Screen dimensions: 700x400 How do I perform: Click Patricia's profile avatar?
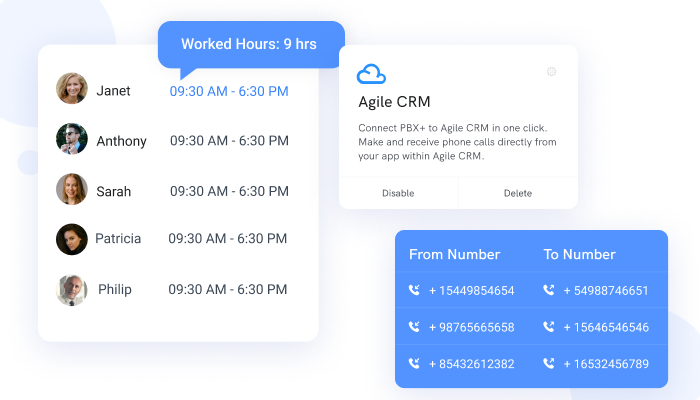click(x=72, y=239)
